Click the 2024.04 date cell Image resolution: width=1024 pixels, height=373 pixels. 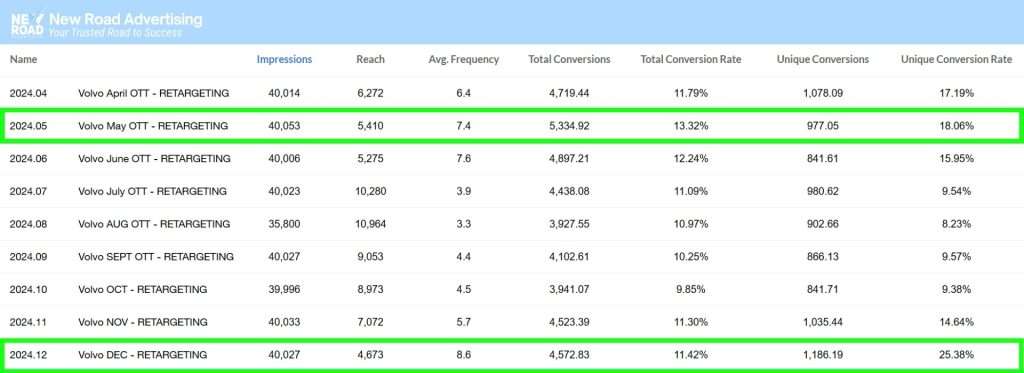click(x=28, y=93)
